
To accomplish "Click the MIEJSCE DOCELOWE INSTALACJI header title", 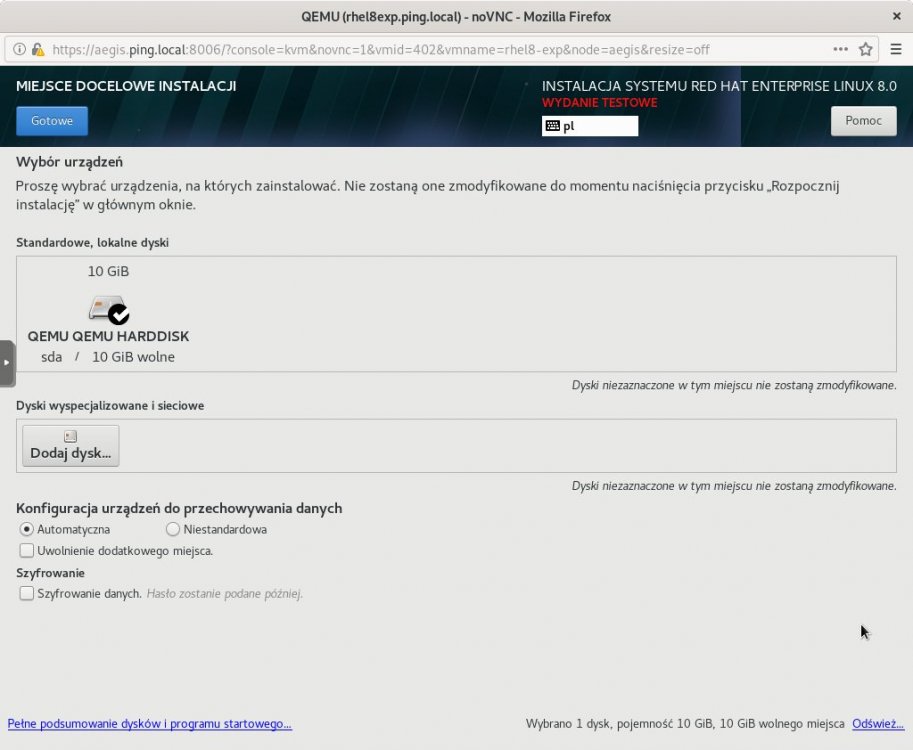I will point(126,86).
